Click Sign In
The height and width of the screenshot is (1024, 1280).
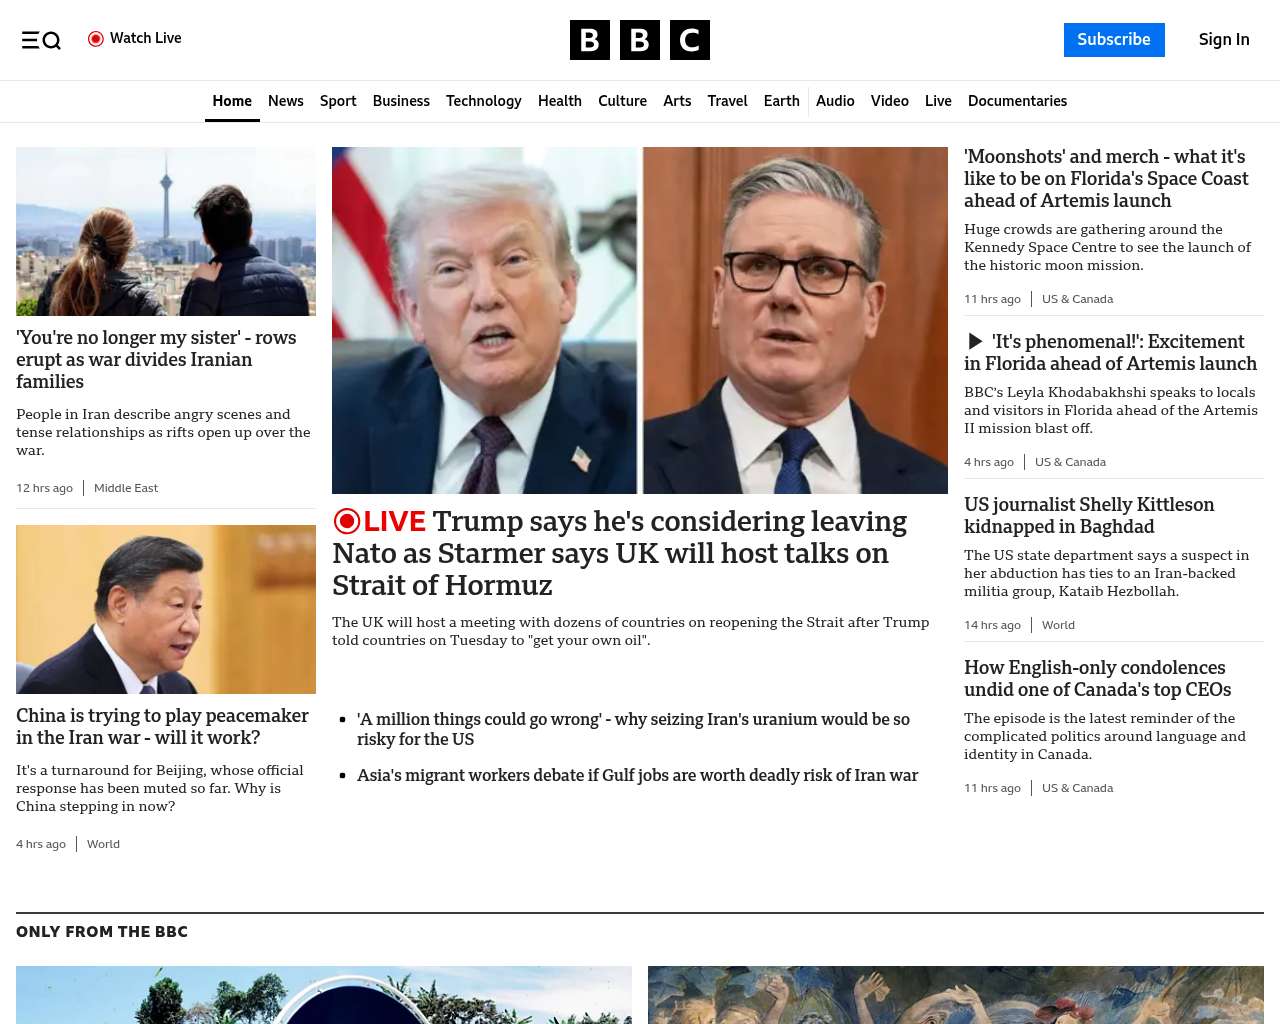point(1223,40)
